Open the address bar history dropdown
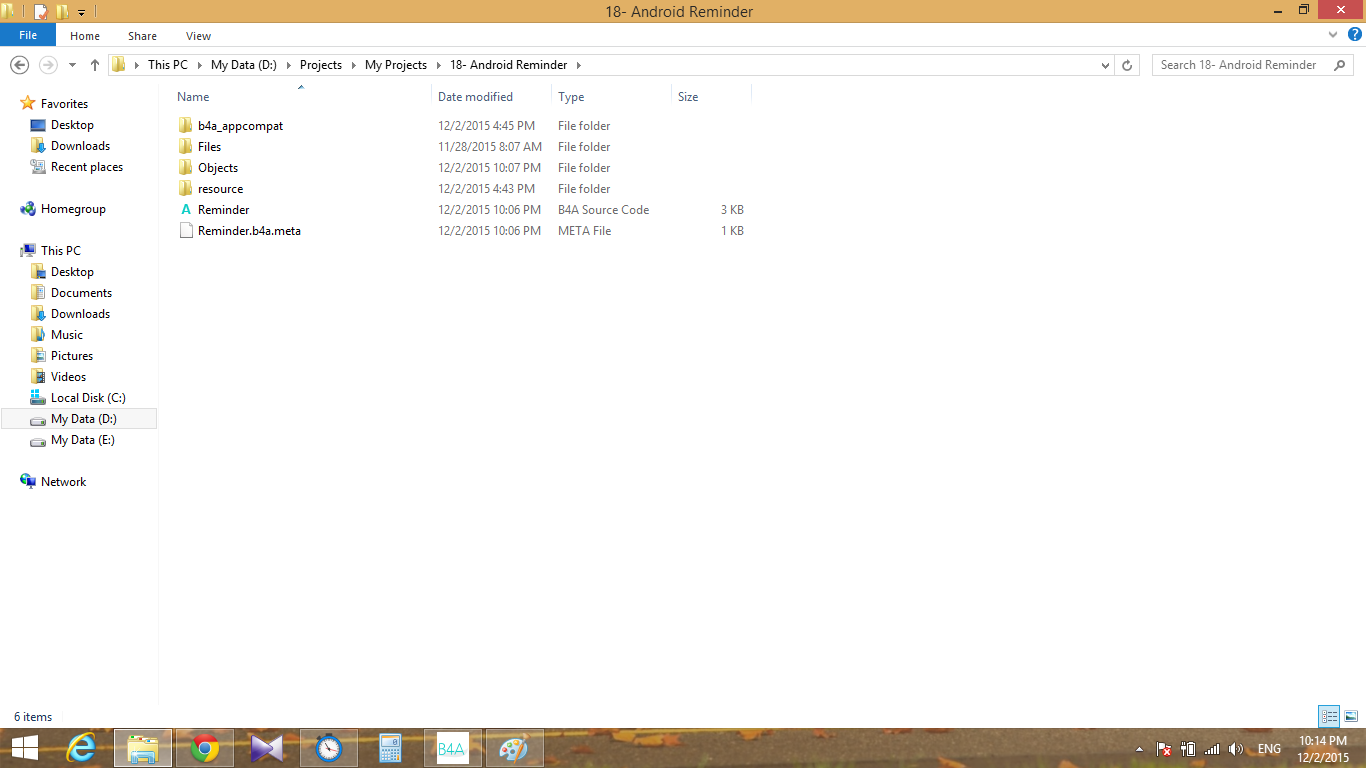Image resolution: width=1366 pixels, height=768 pixels. click(x=1105, y=65)
